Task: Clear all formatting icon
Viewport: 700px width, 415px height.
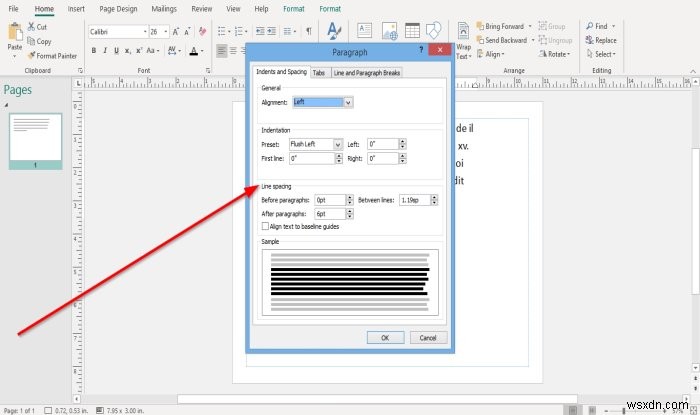Action: [x=202, y=31]
